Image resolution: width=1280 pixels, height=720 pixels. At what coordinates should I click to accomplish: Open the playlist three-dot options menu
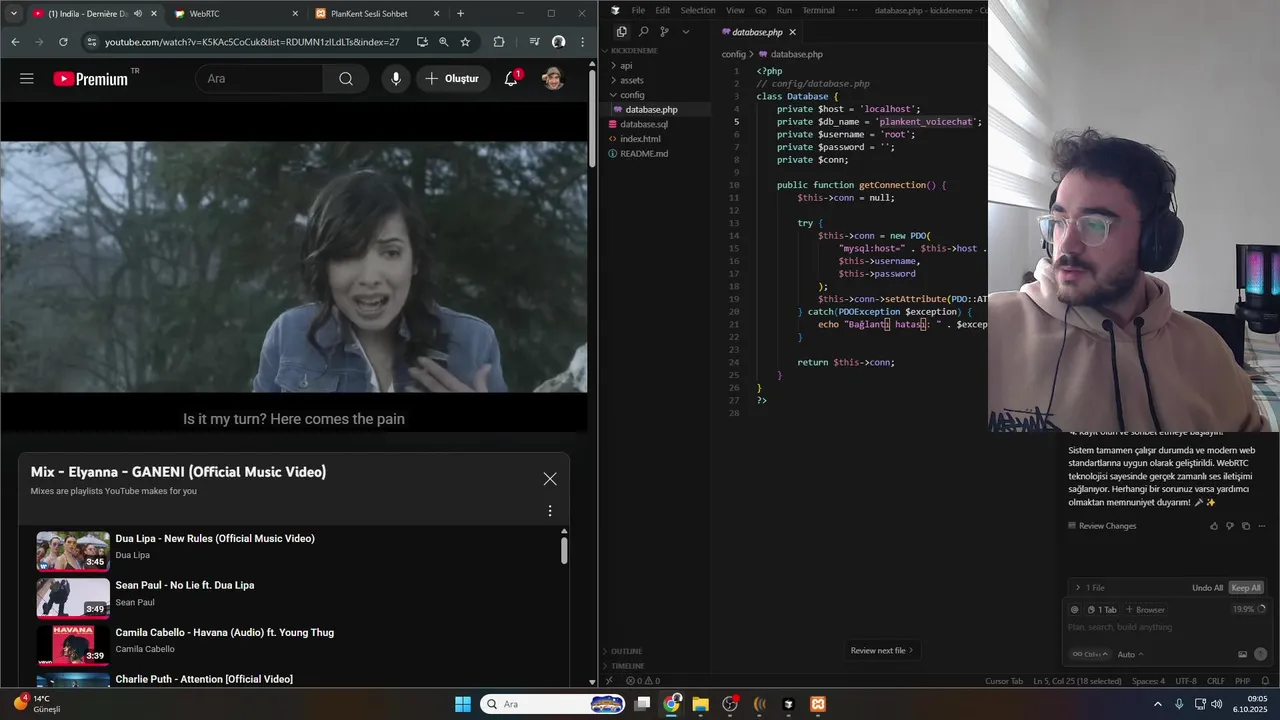(550, 511)
